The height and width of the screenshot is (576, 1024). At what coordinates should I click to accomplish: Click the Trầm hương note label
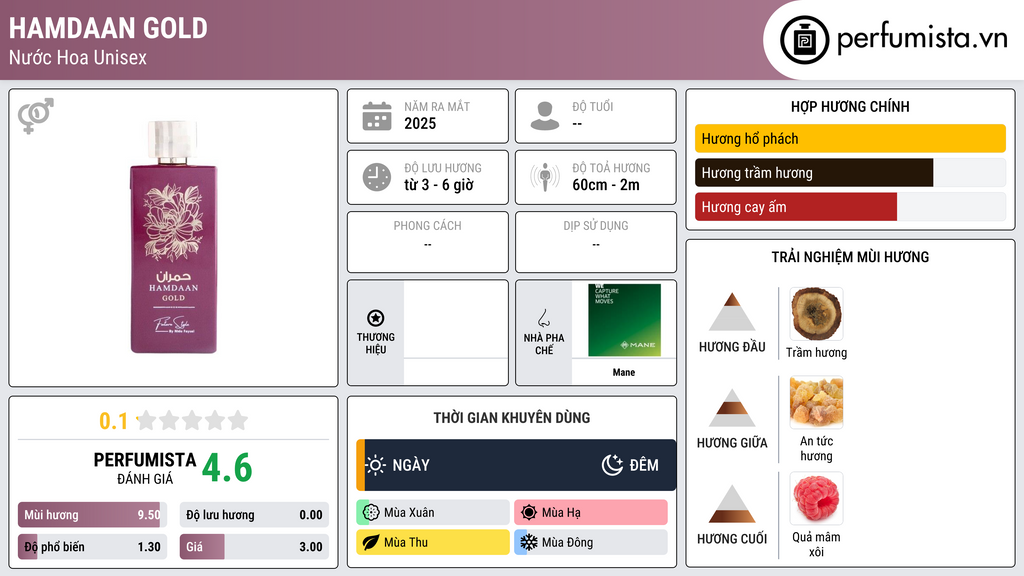pyautogui.click(x=816, y=353)
